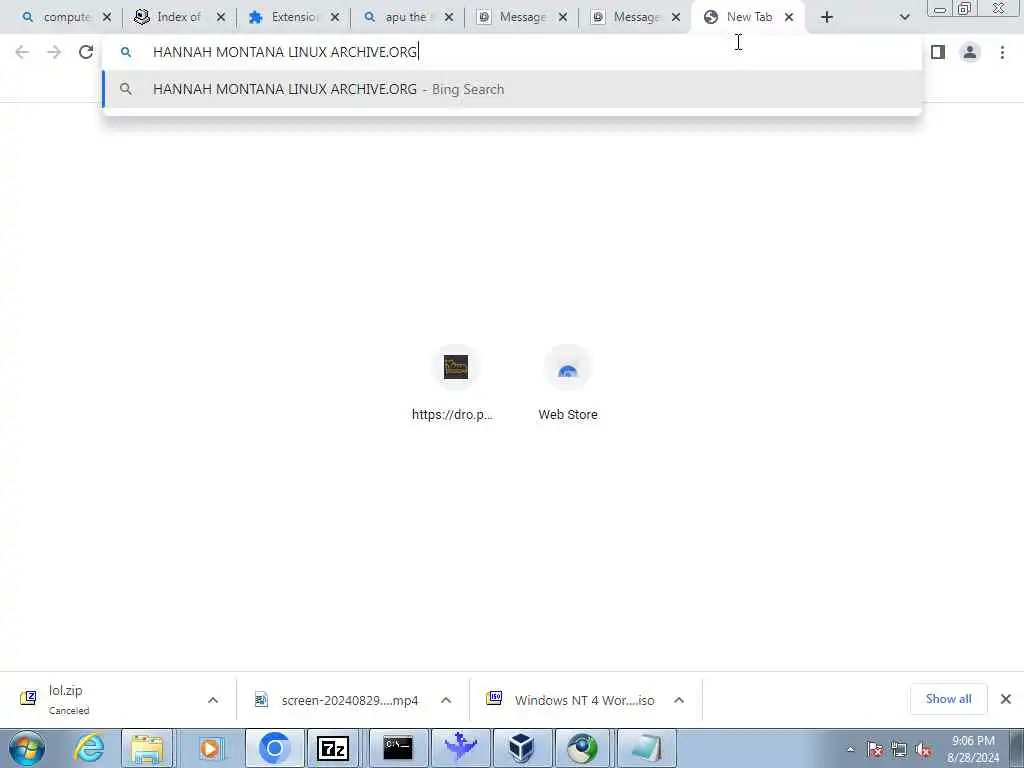Expand options for lol.zip download
Viewport: 1024px width, 768px height.
(213, 700)
